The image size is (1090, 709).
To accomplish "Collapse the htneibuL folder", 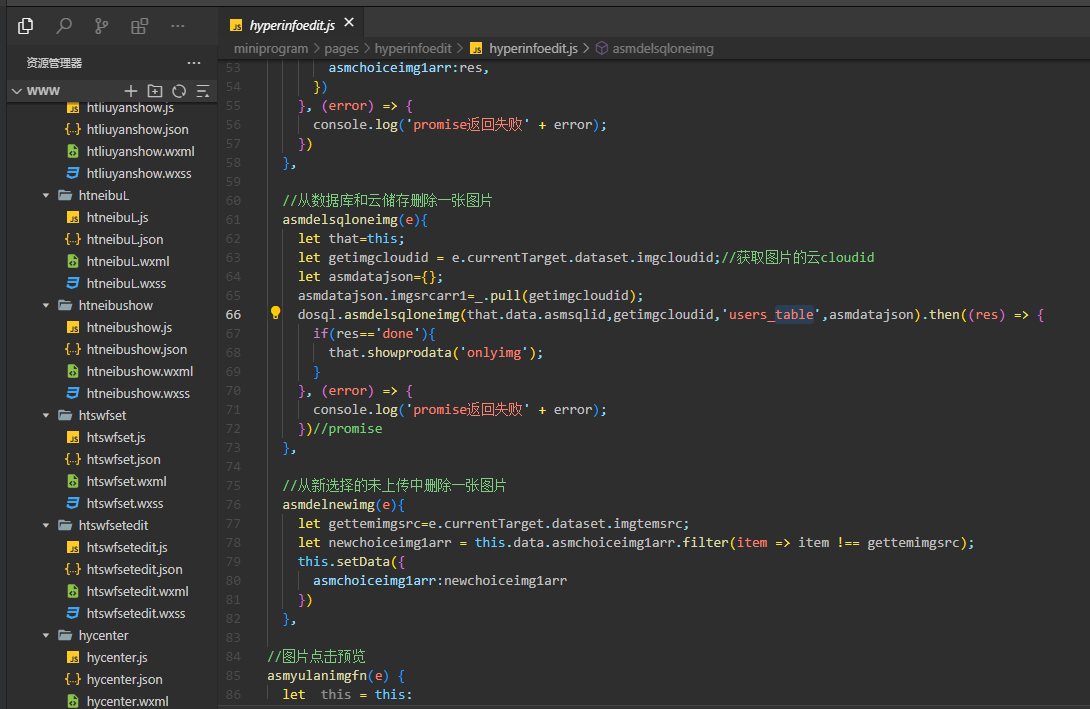I will pyautogui.click(x=46, y=195).
